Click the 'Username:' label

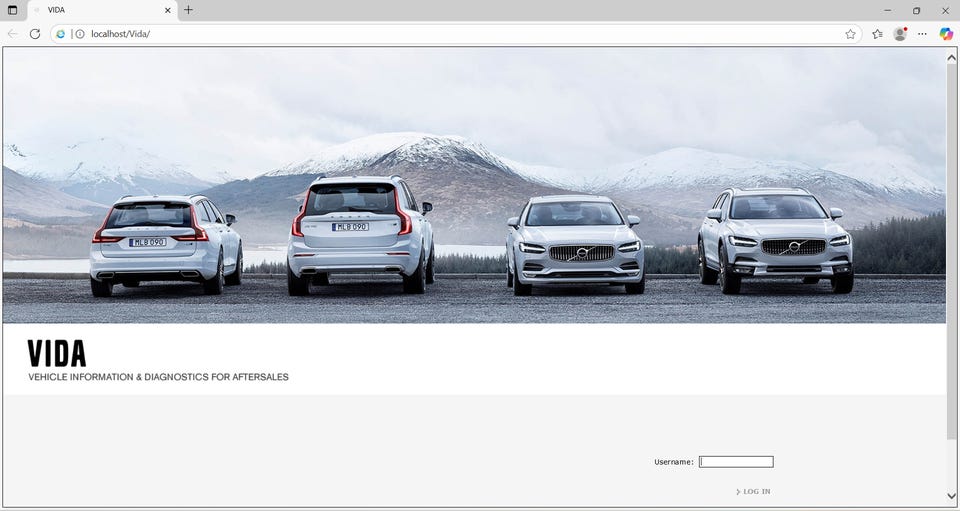pyautogui.click(x=673, y=462)
